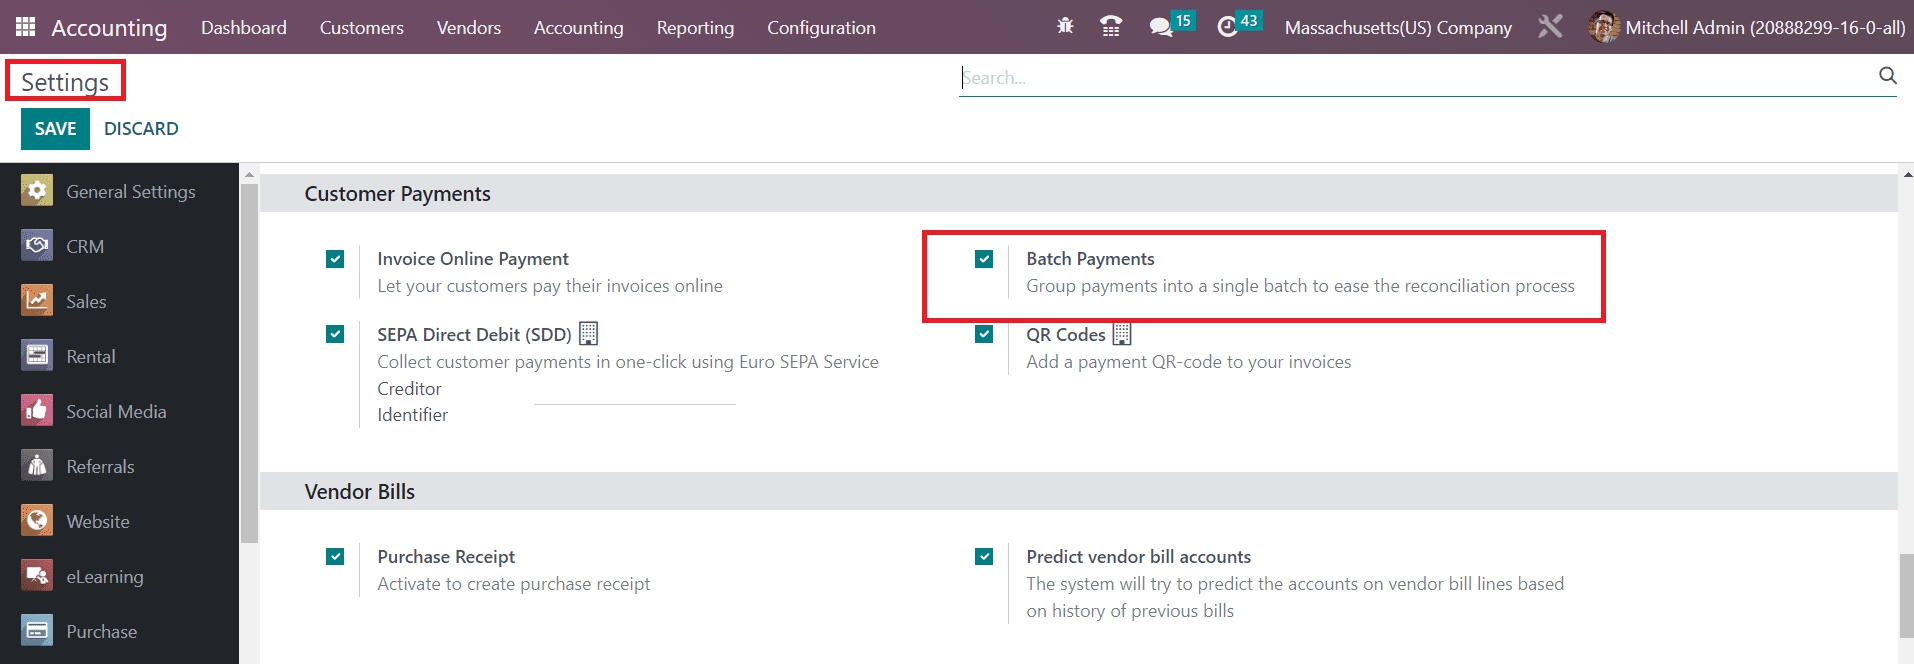Open the activities clock icon
The height and width of the screenshot is (664, 1914).
coord(1228,27)
